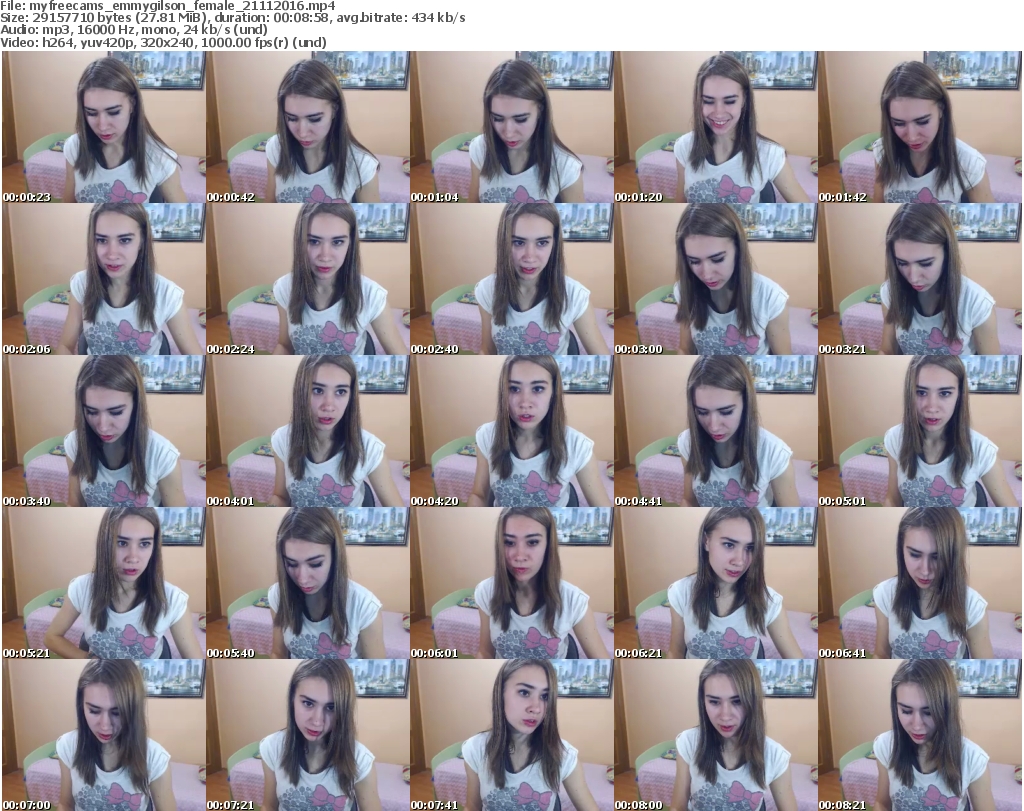Select the thumbnail marked 00:06:21
Image resolution: width=1024 pixels, height=811 pixels.
coord(715,583)
